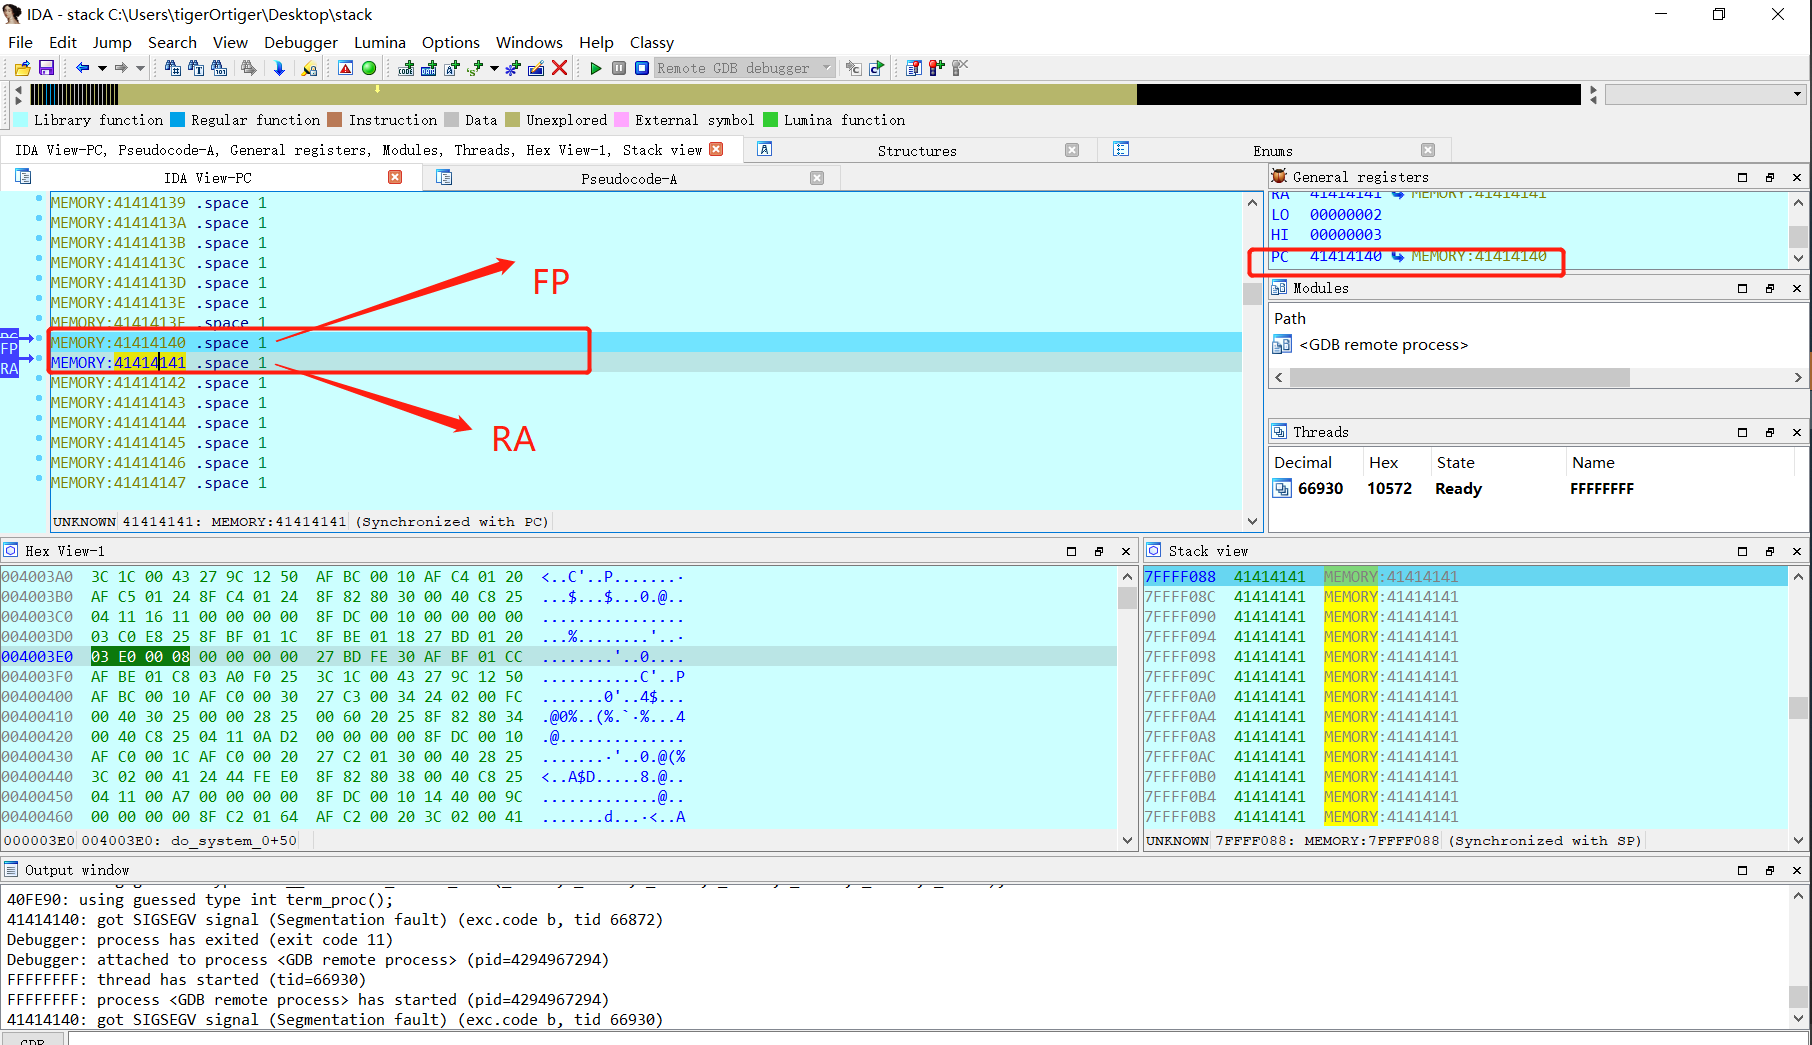Click the red X delete icon in toolbar
The image size is (1812, 1045).
[560, 68]
